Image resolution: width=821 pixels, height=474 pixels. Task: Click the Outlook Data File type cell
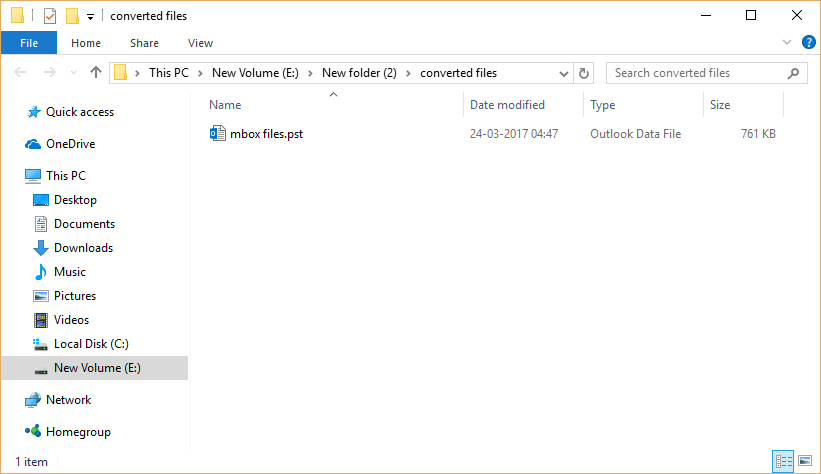point(636,134)
